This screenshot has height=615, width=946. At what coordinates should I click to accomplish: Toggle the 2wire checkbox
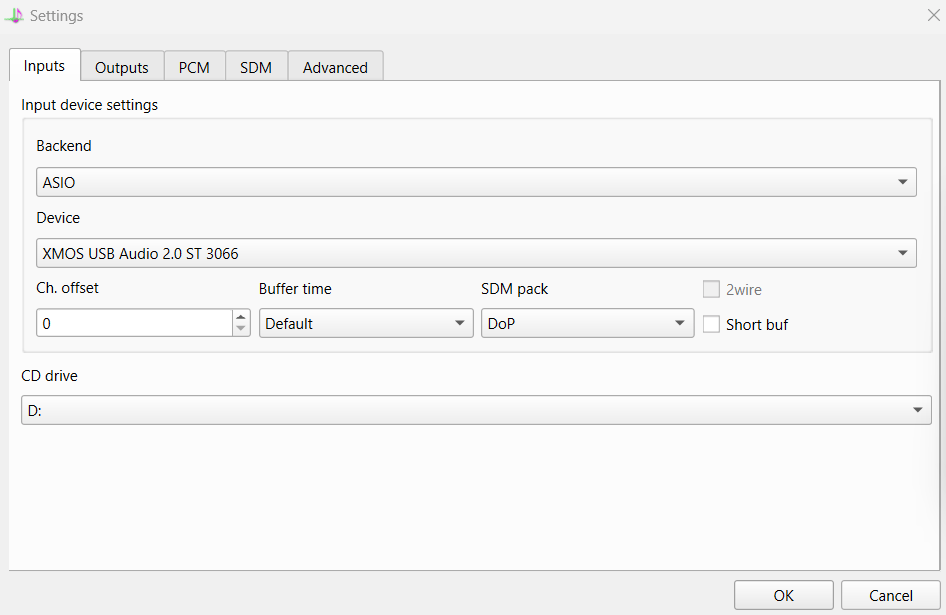pyautogui.click(x=711, y=289)
